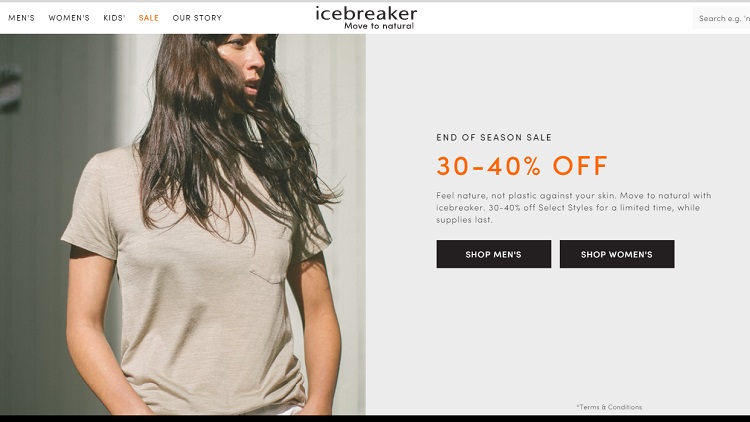Open the OUR STORY page
The width and height of the screenshot is (750, 422).
(197, 18)
